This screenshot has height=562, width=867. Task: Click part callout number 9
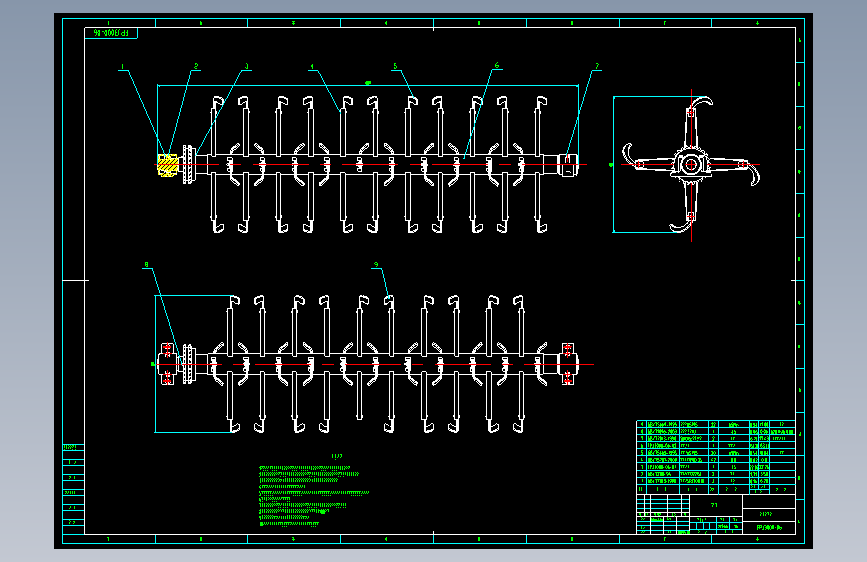376,265
